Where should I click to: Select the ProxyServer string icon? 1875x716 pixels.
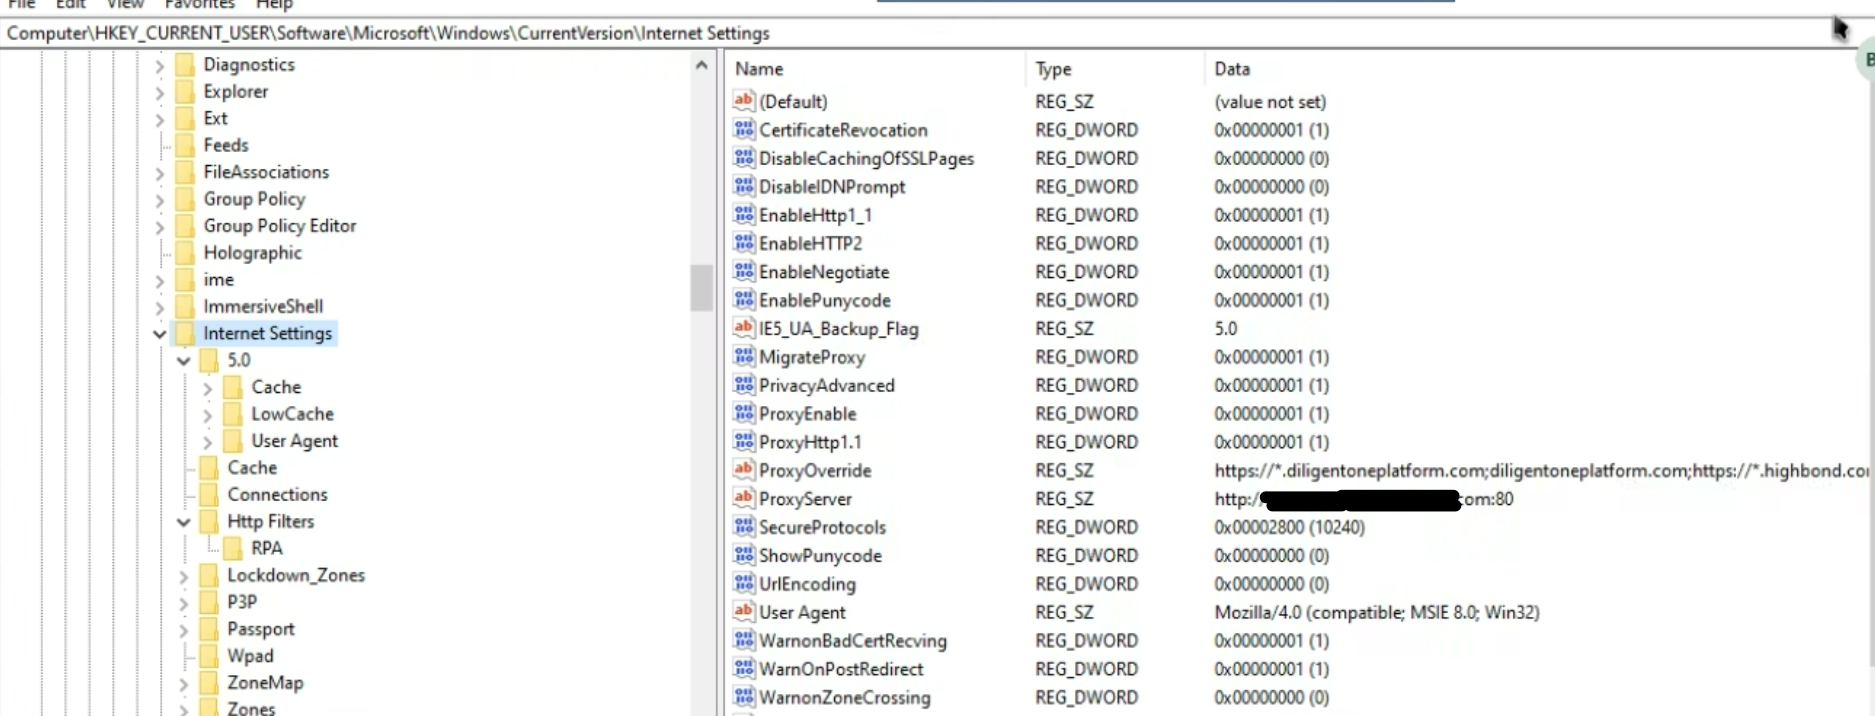point(744,498)
